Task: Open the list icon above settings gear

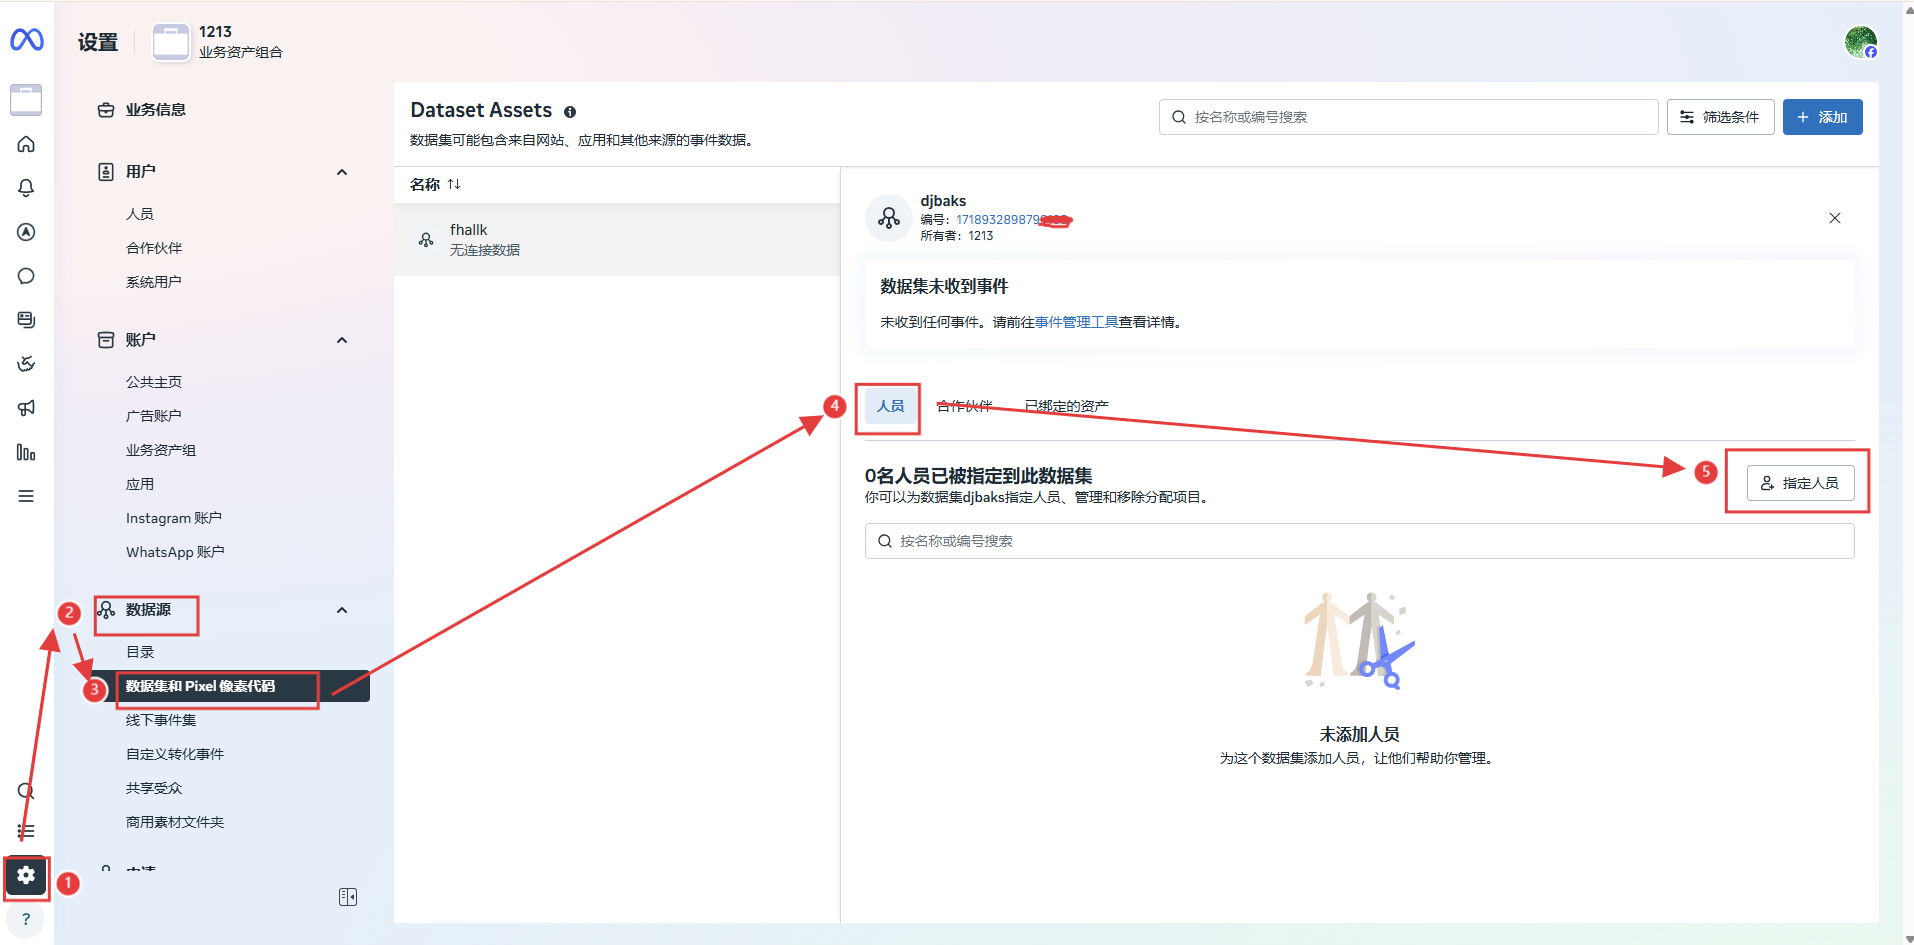Action: 26,831
